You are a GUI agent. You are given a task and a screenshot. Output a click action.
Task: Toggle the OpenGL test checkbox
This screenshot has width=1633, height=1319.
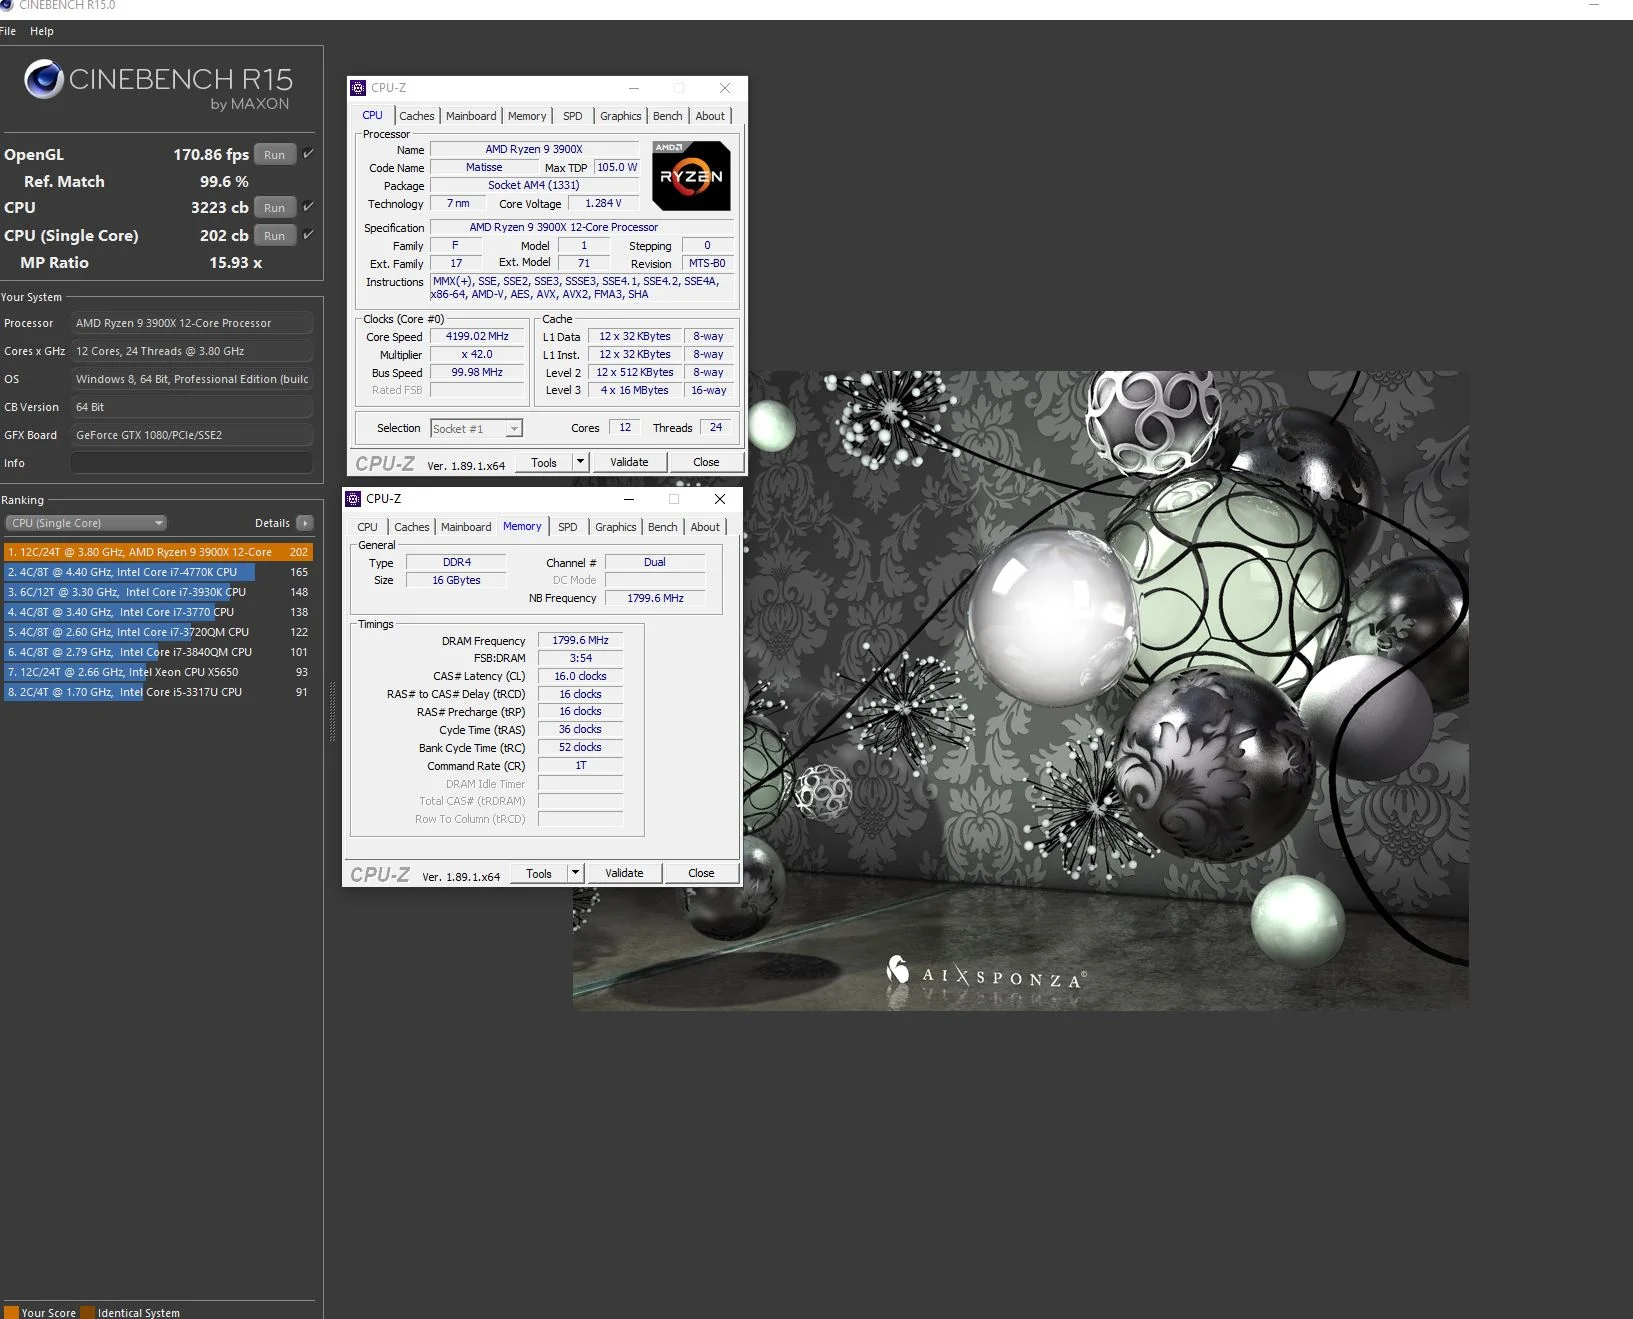tap(309, 154)
